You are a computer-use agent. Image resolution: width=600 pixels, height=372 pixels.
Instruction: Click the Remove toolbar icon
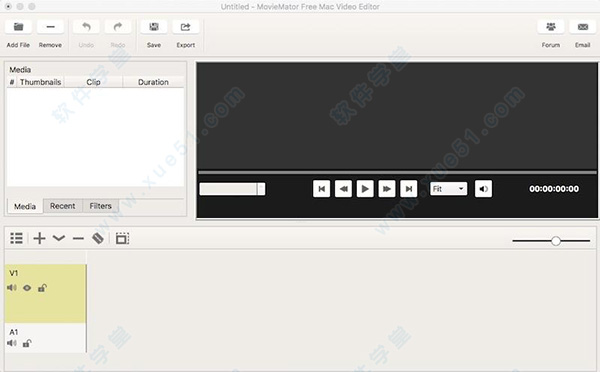[50, 27]
